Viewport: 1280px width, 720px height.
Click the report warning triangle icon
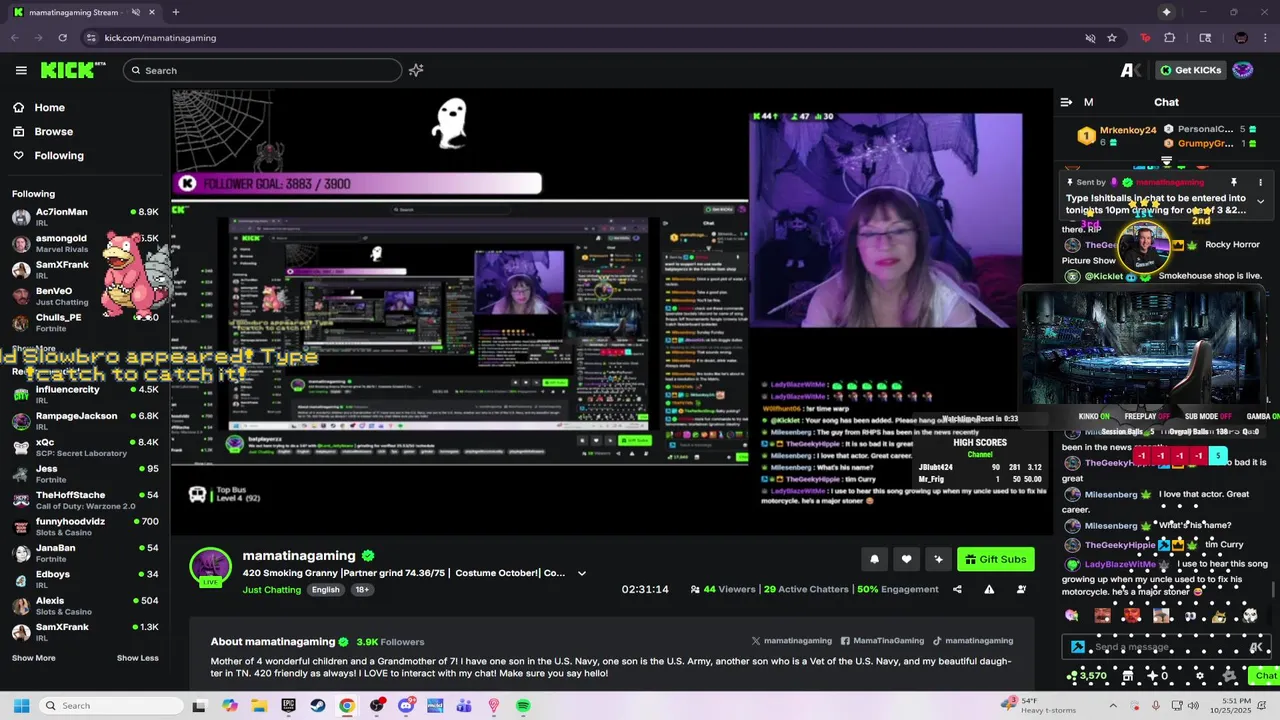coord(989,589)
